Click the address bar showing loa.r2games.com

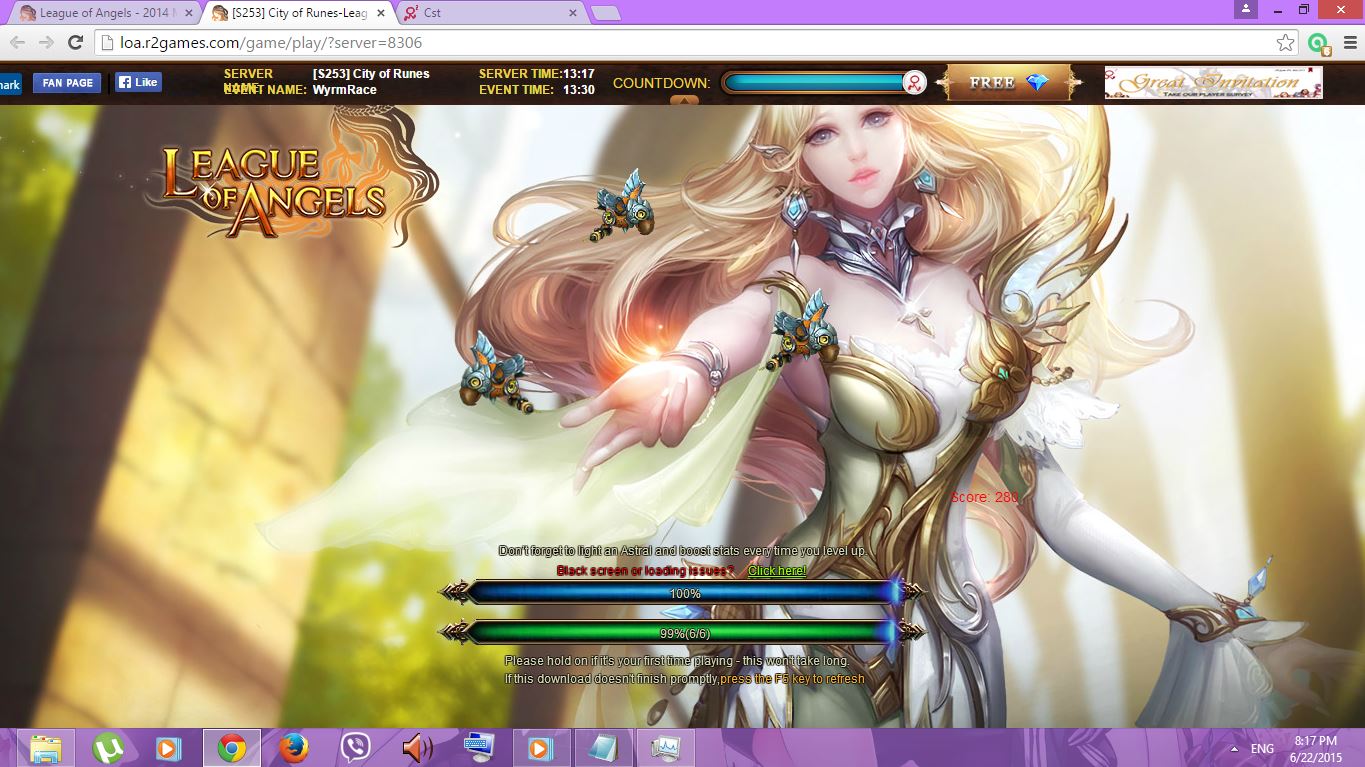pos(680,42)
